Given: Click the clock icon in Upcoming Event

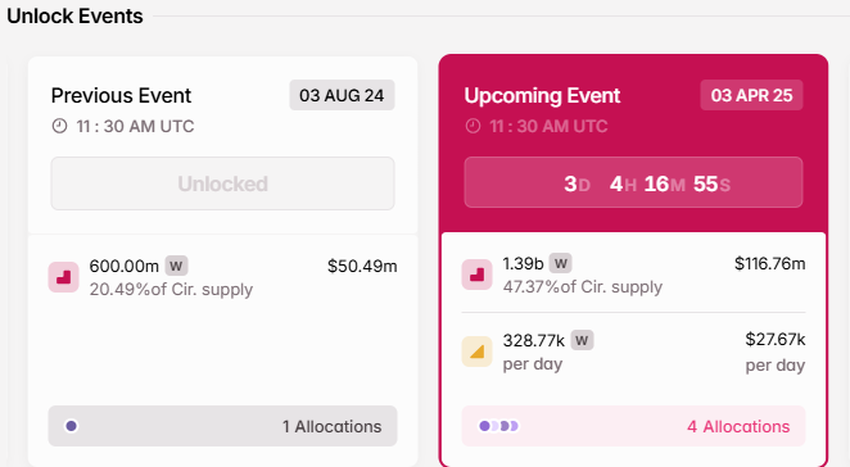Looking at the screenshot, I should 473,127.
